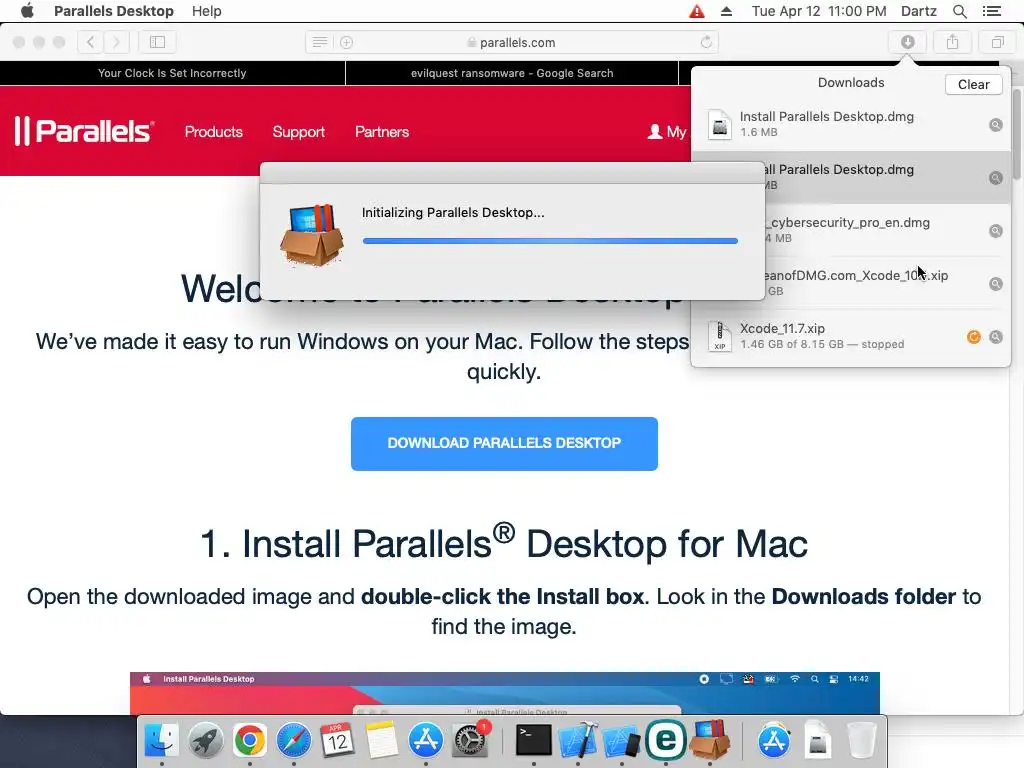The width and height of the screenshot is (1024, 768).
Task: Switch to 'Your Clock Is Set Incorrectly' tab
Action: click(172, 73)
